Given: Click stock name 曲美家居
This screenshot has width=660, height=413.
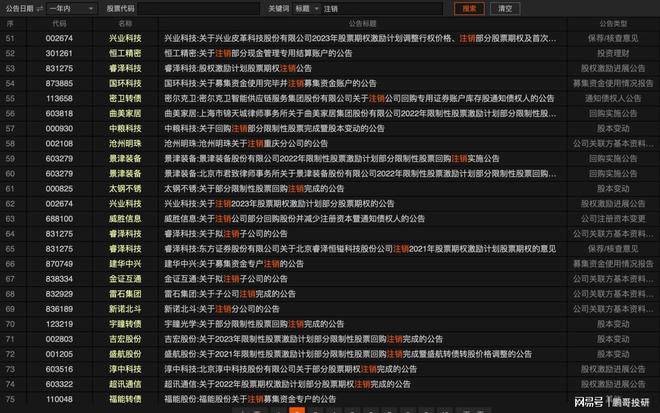Looking at the screenshot, I should 125,114.
